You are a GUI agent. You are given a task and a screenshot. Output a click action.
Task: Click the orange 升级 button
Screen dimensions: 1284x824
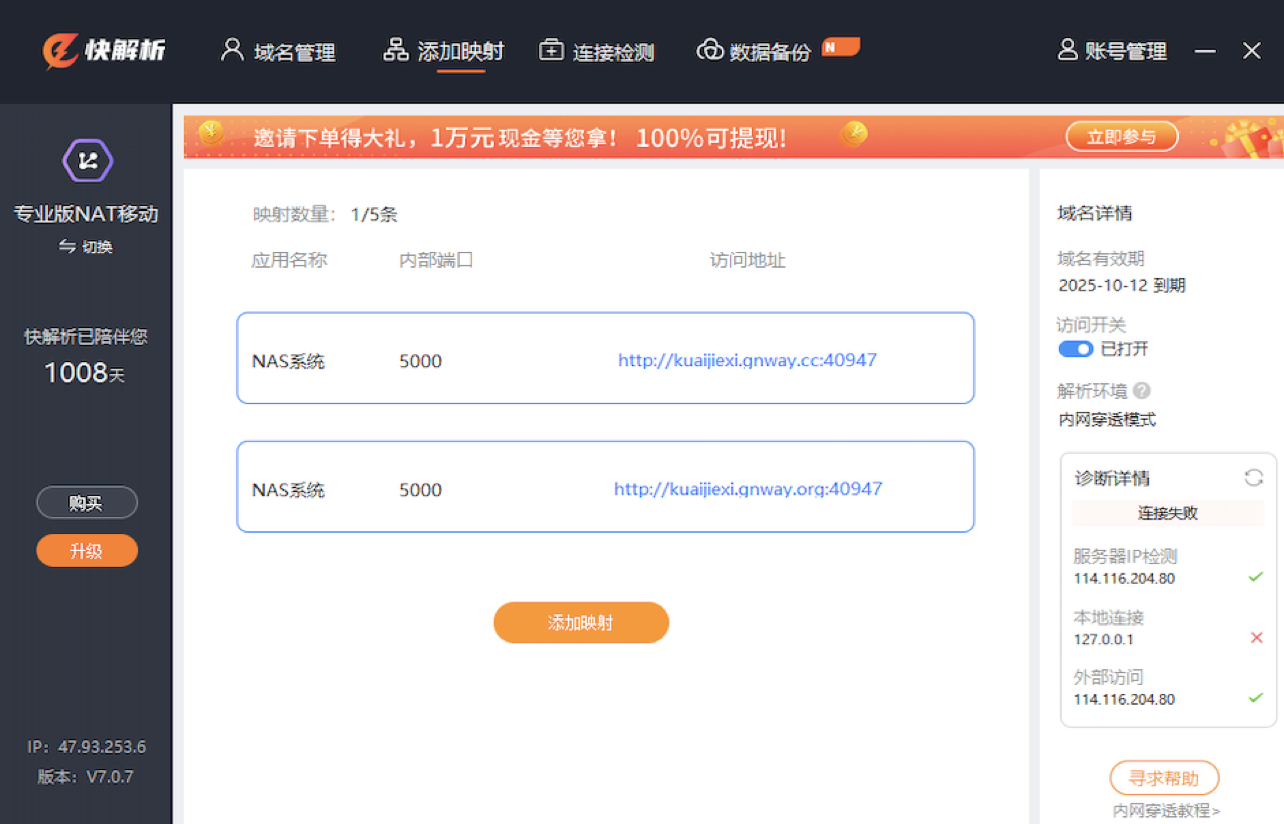click(x=87, y=551)
